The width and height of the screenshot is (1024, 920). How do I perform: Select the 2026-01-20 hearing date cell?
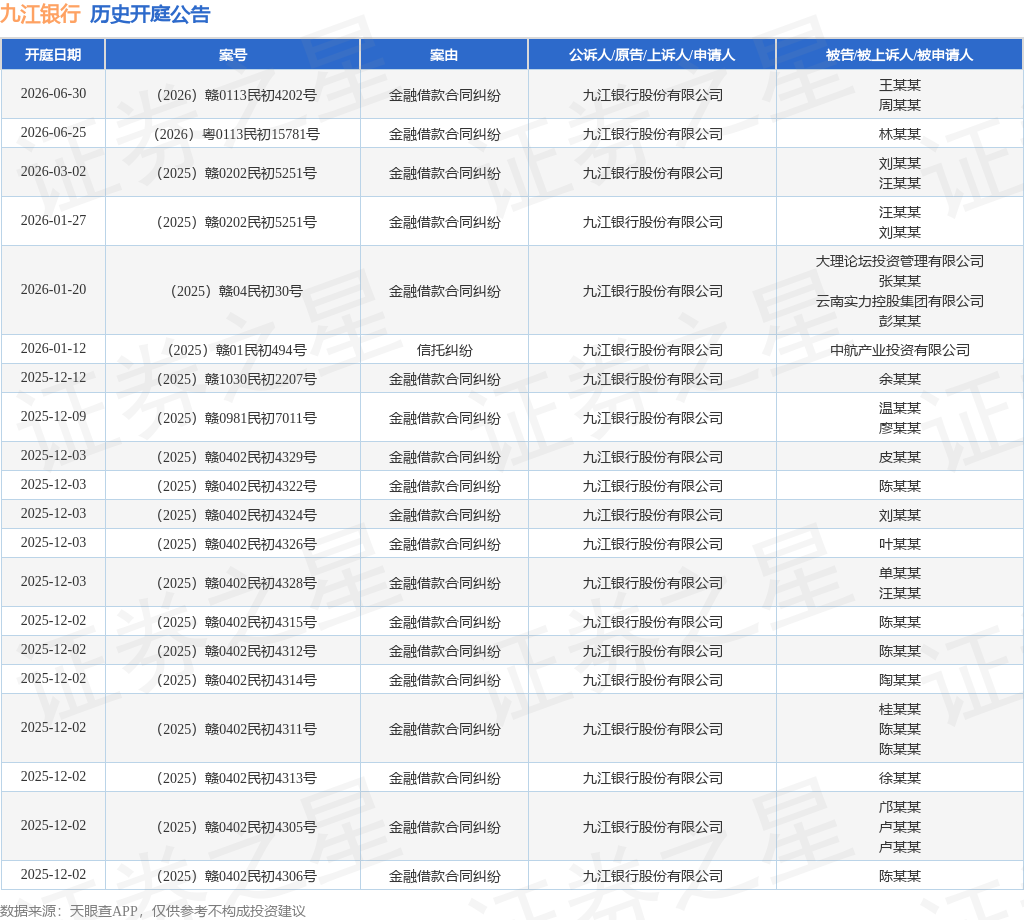53,289
